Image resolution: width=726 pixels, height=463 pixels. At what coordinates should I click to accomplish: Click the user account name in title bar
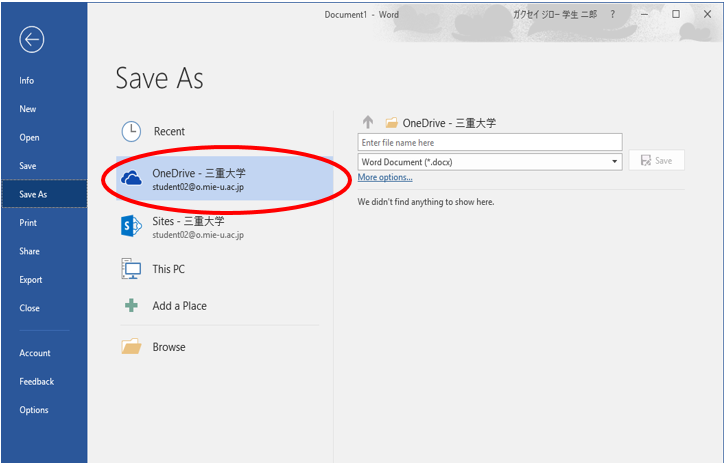(x=555, y=14)
